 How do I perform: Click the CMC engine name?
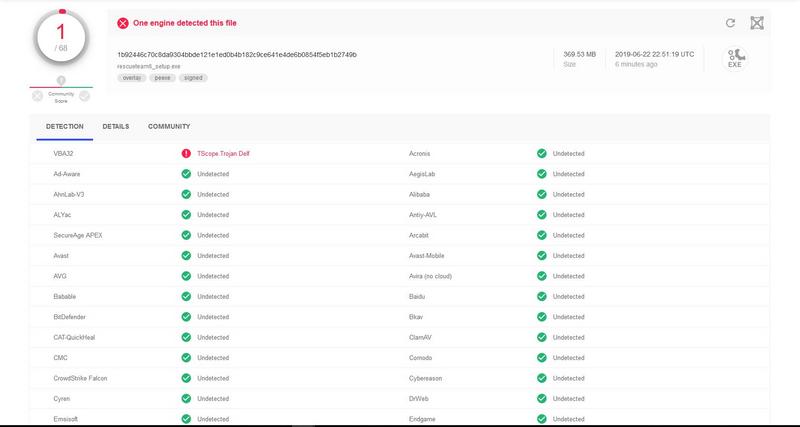pos(60,358)
